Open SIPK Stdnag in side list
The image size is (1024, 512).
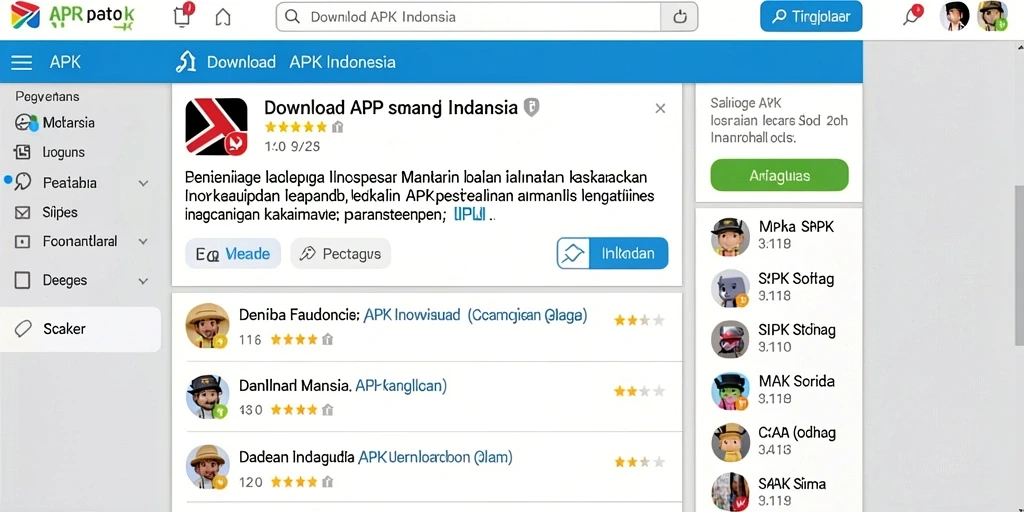(x=797, y=330)
